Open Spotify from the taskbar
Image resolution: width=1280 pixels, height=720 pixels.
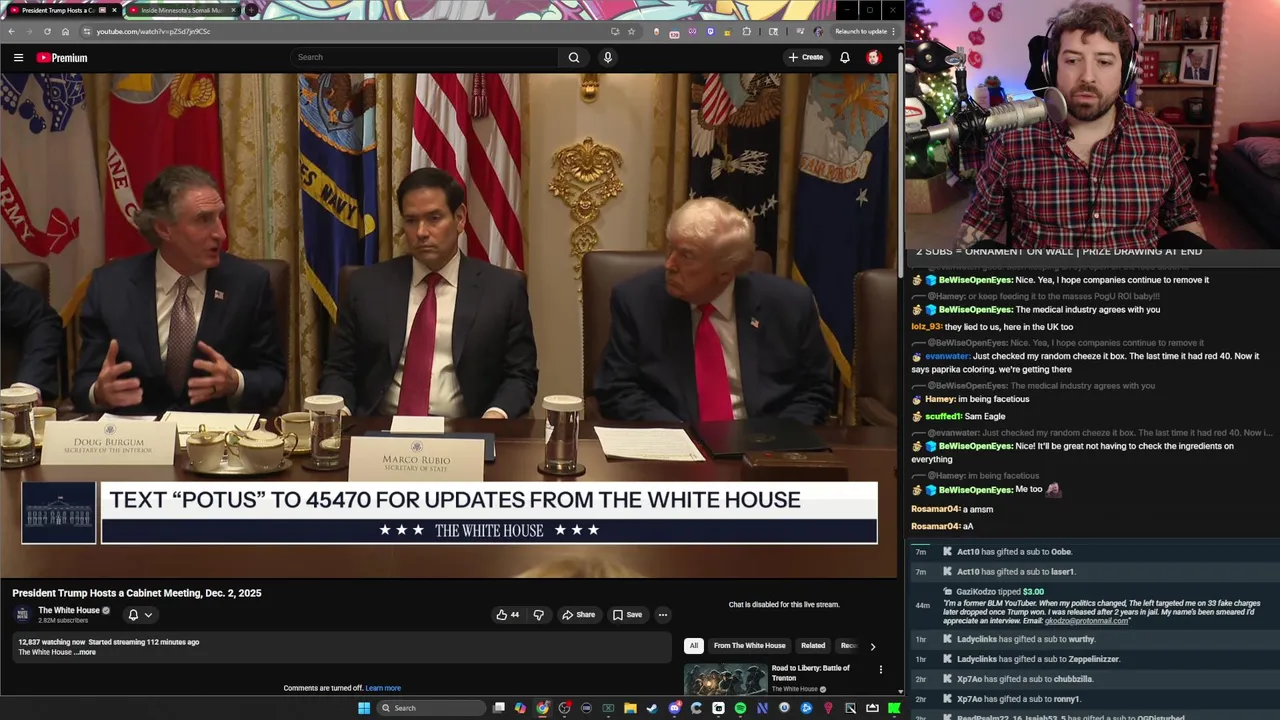[x=740, y=708]
